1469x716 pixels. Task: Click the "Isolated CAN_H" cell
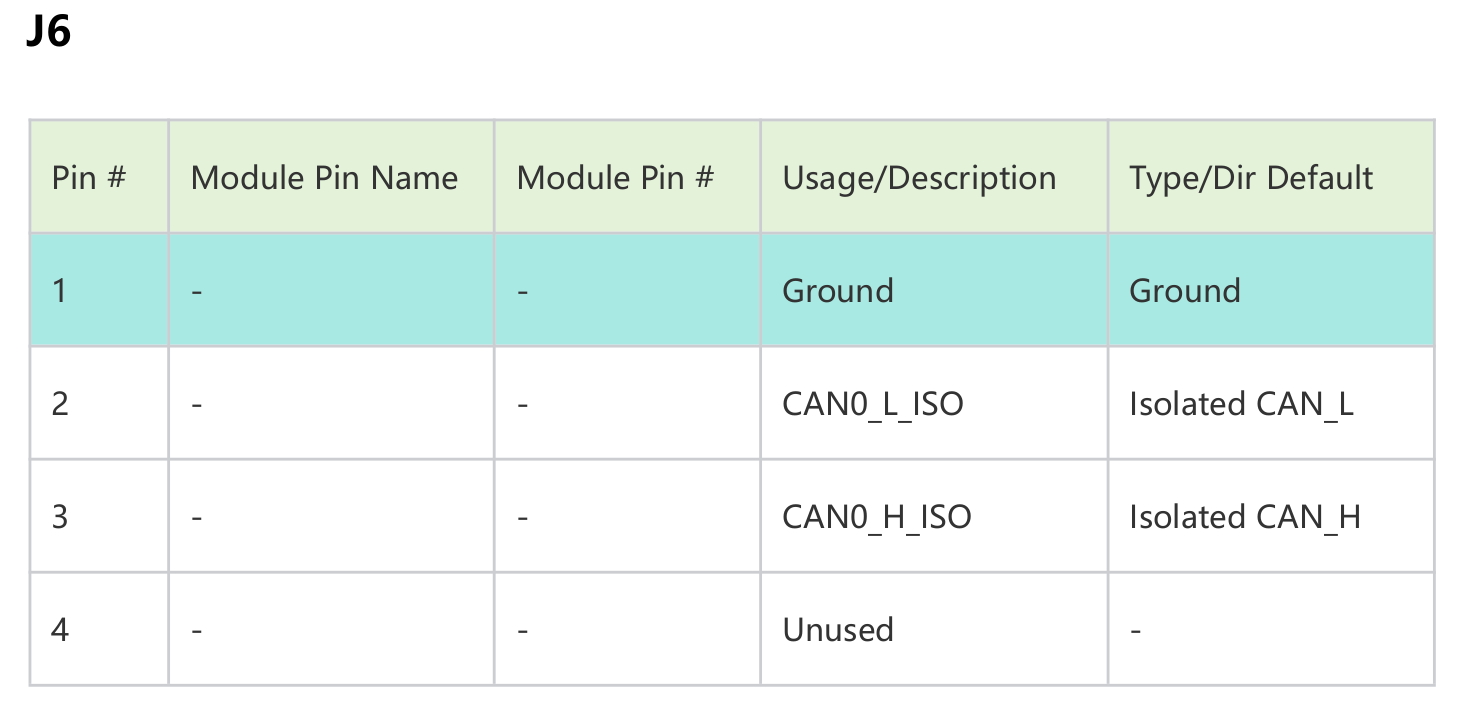coord(1245,517)
